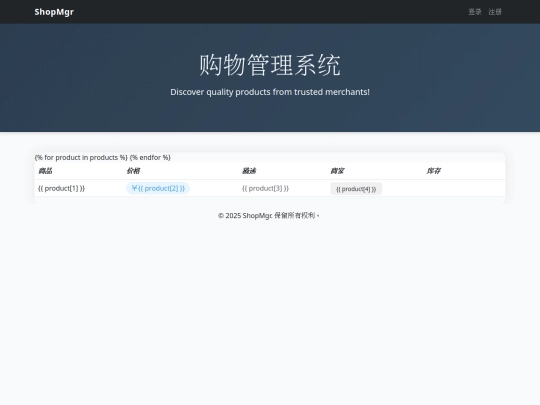Click the 'Discover quality products' subtitle
This screenshot has width=540, height=405.
(x=270, y=92)
